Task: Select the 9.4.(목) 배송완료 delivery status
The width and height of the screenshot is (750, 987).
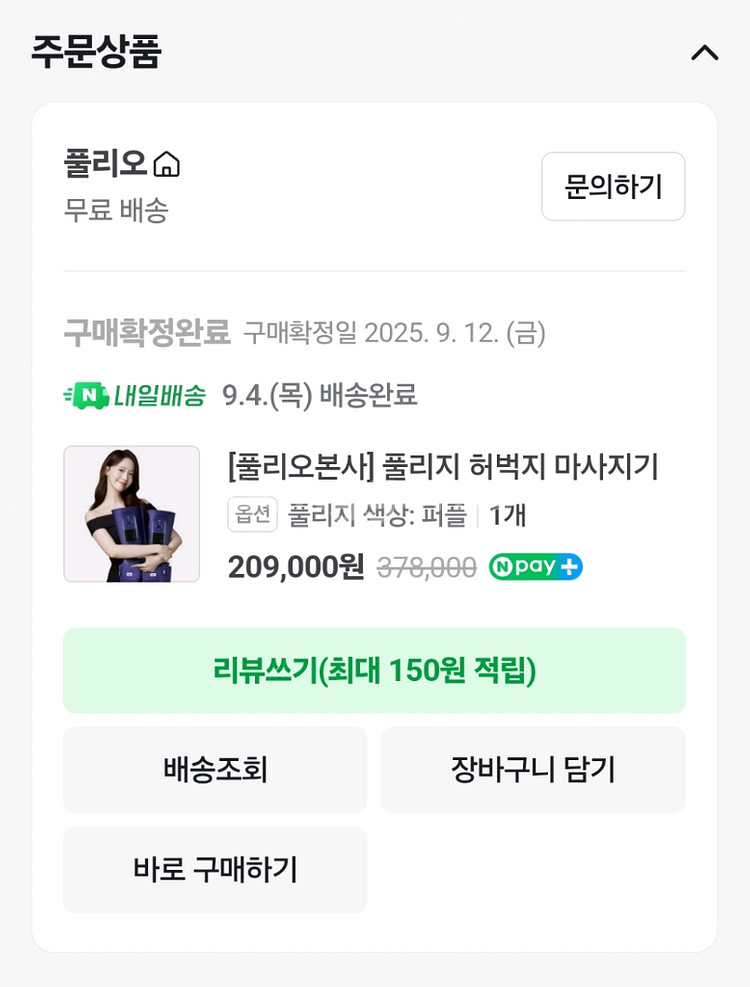Action: [x=319, y=395]
